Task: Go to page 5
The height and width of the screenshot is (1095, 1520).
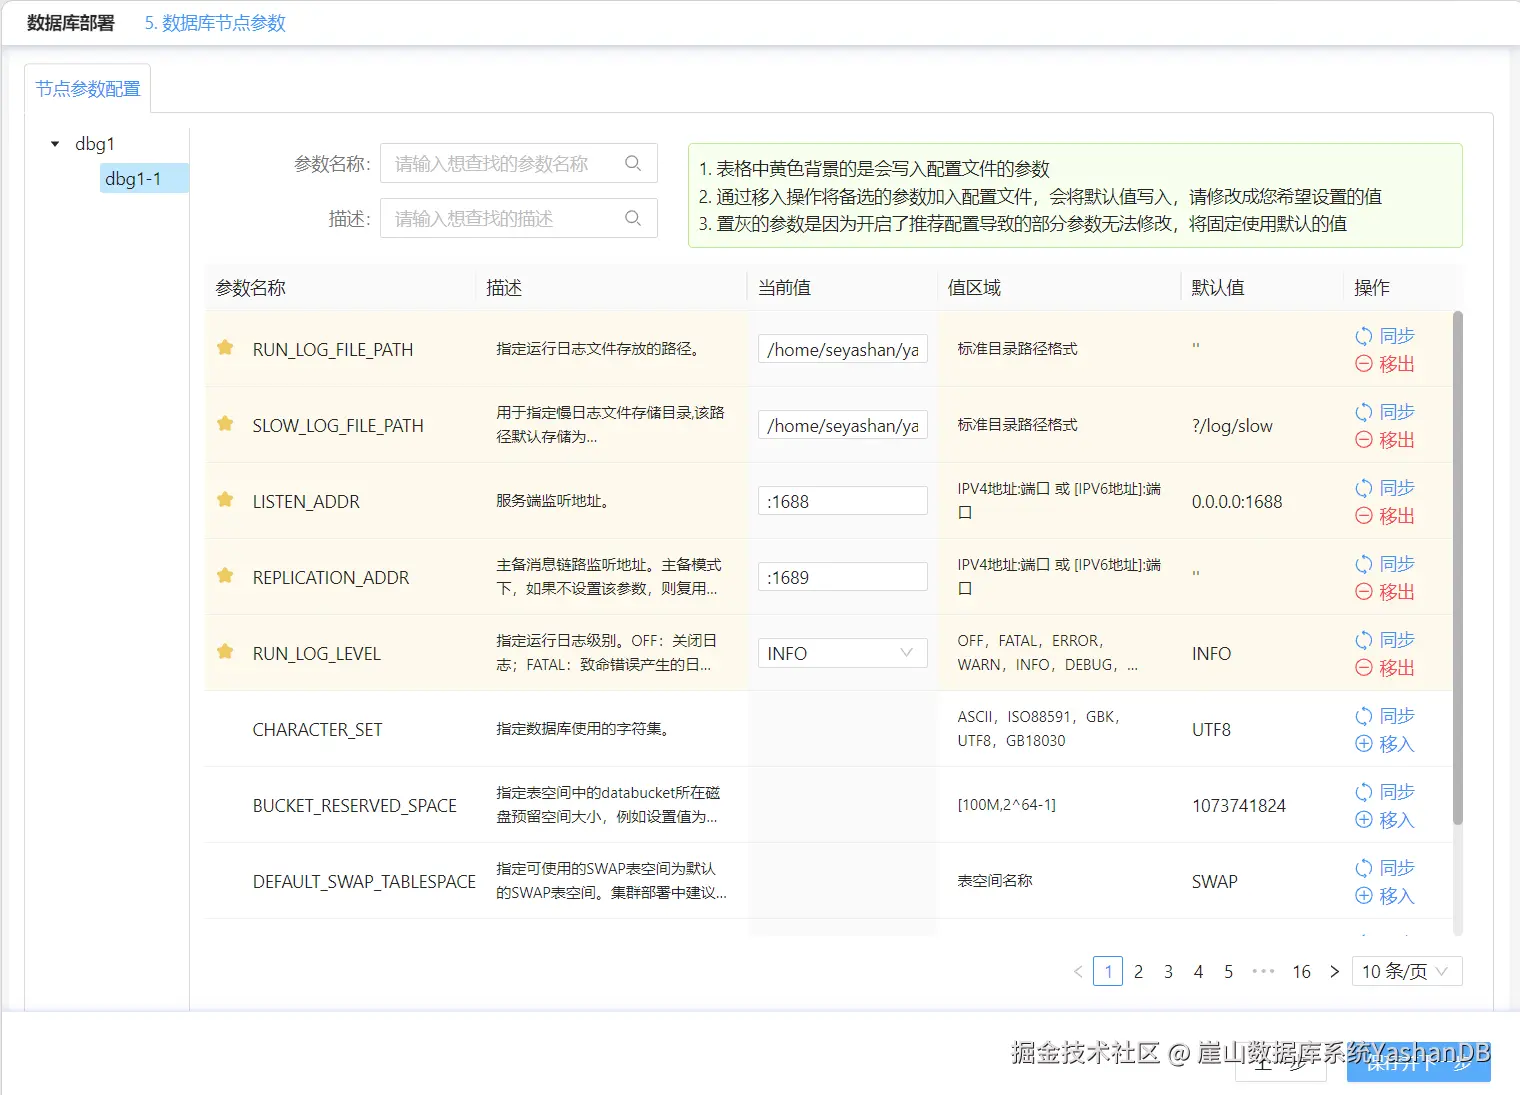Action: [1228, 971]
